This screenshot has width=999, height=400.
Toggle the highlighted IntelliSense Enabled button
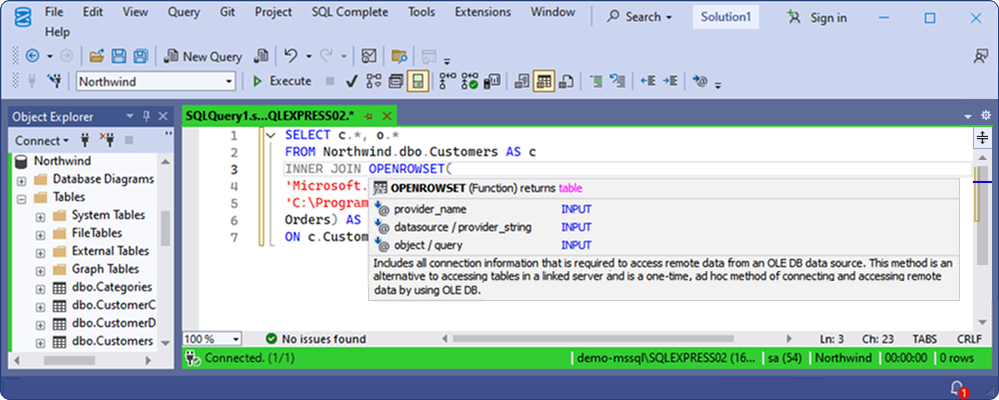417,81
